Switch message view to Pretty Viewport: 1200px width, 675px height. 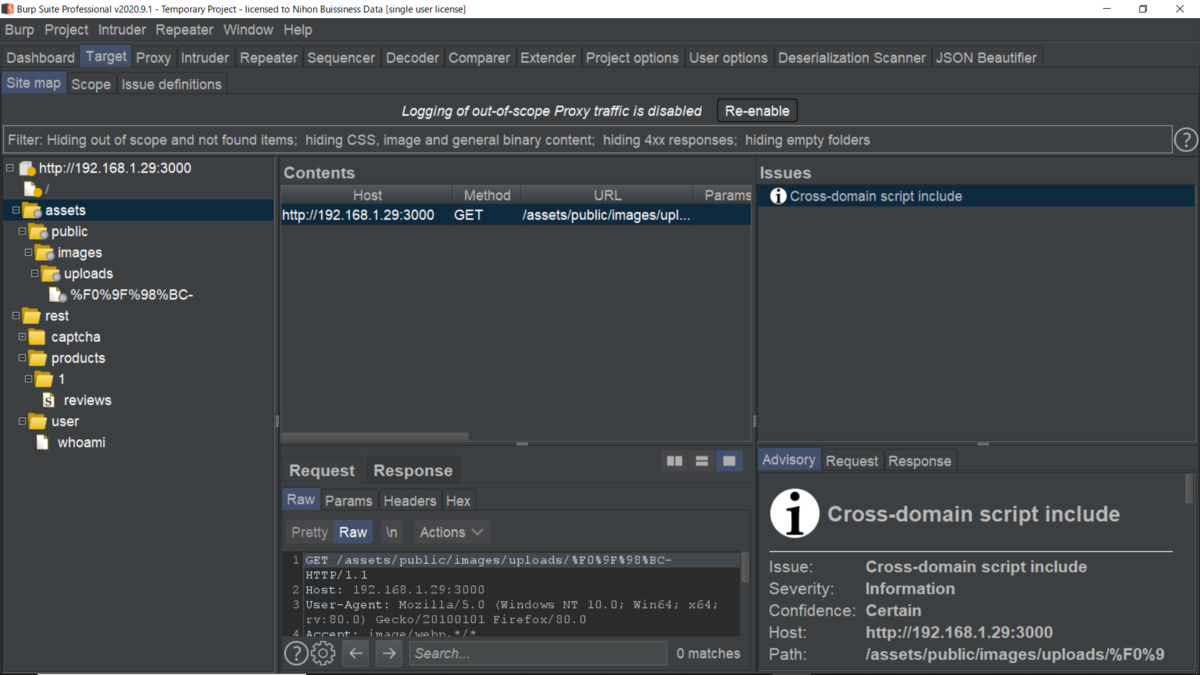coord(309,532)
